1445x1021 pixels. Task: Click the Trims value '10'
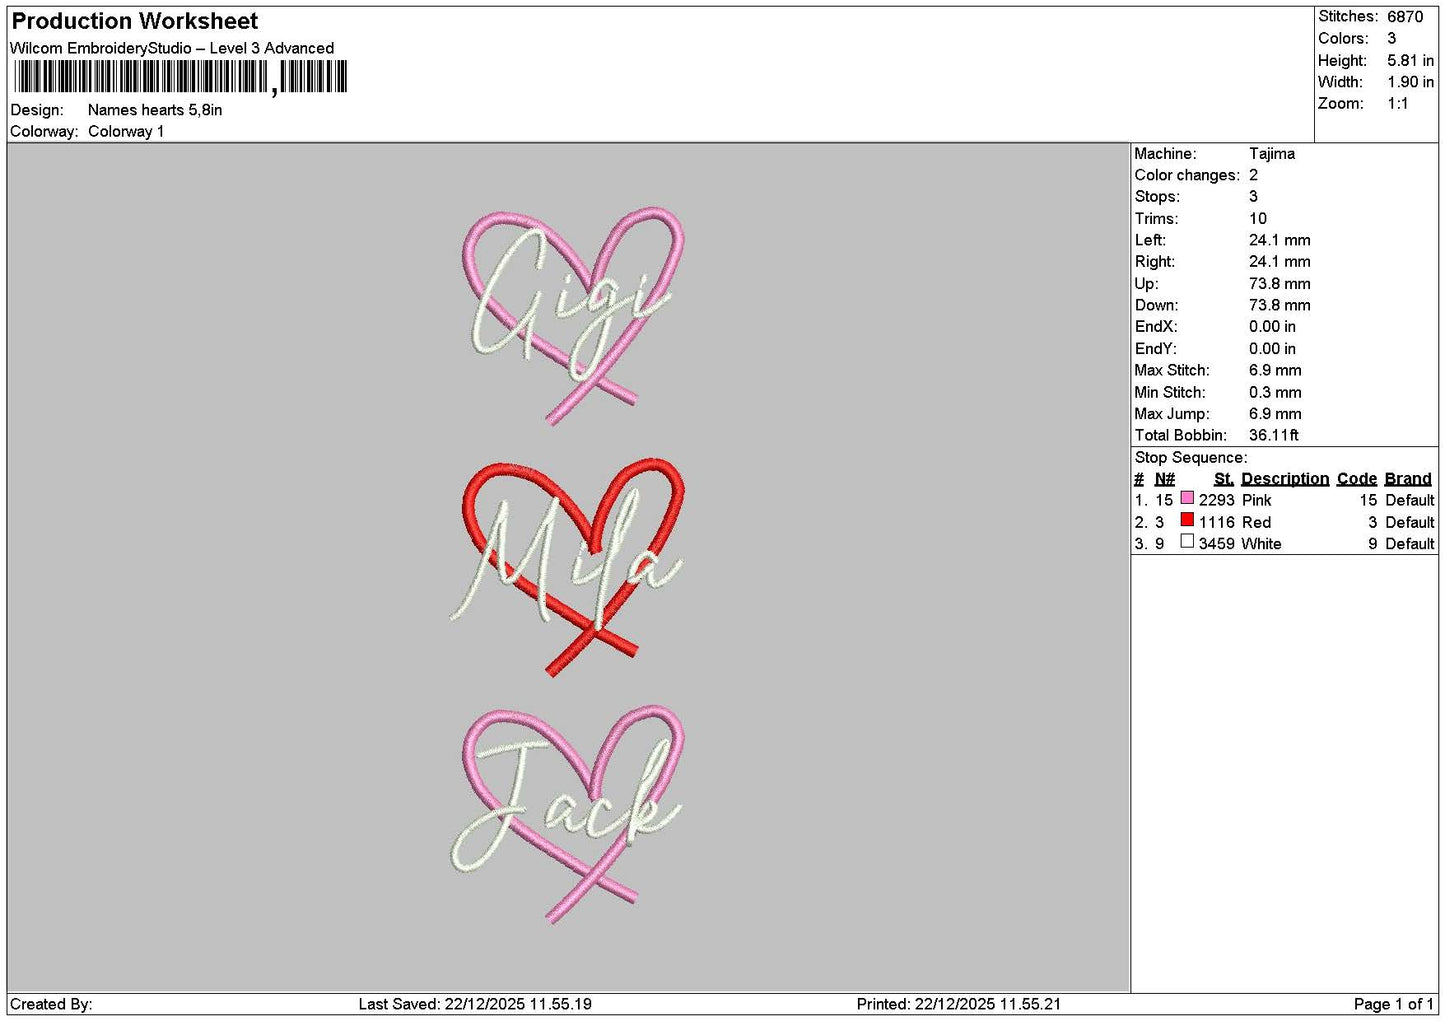pyautogui.click(x=1258, y=219)
